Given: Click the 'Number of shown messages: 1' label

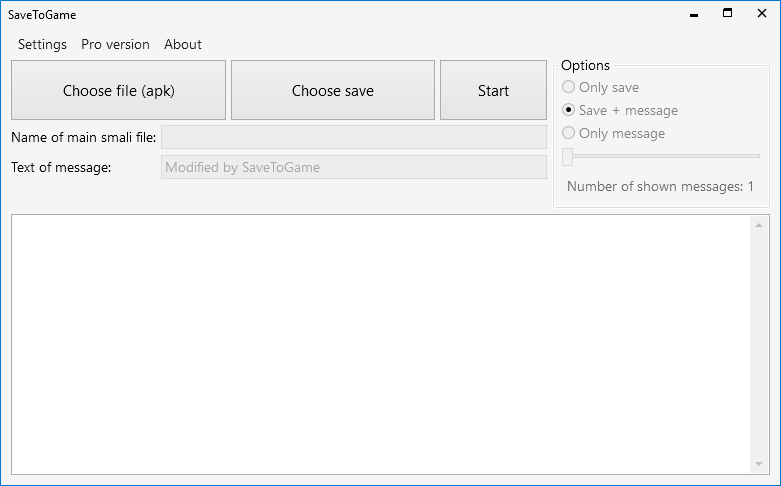Looking at the screenshot, I should [x=660, y=186].
